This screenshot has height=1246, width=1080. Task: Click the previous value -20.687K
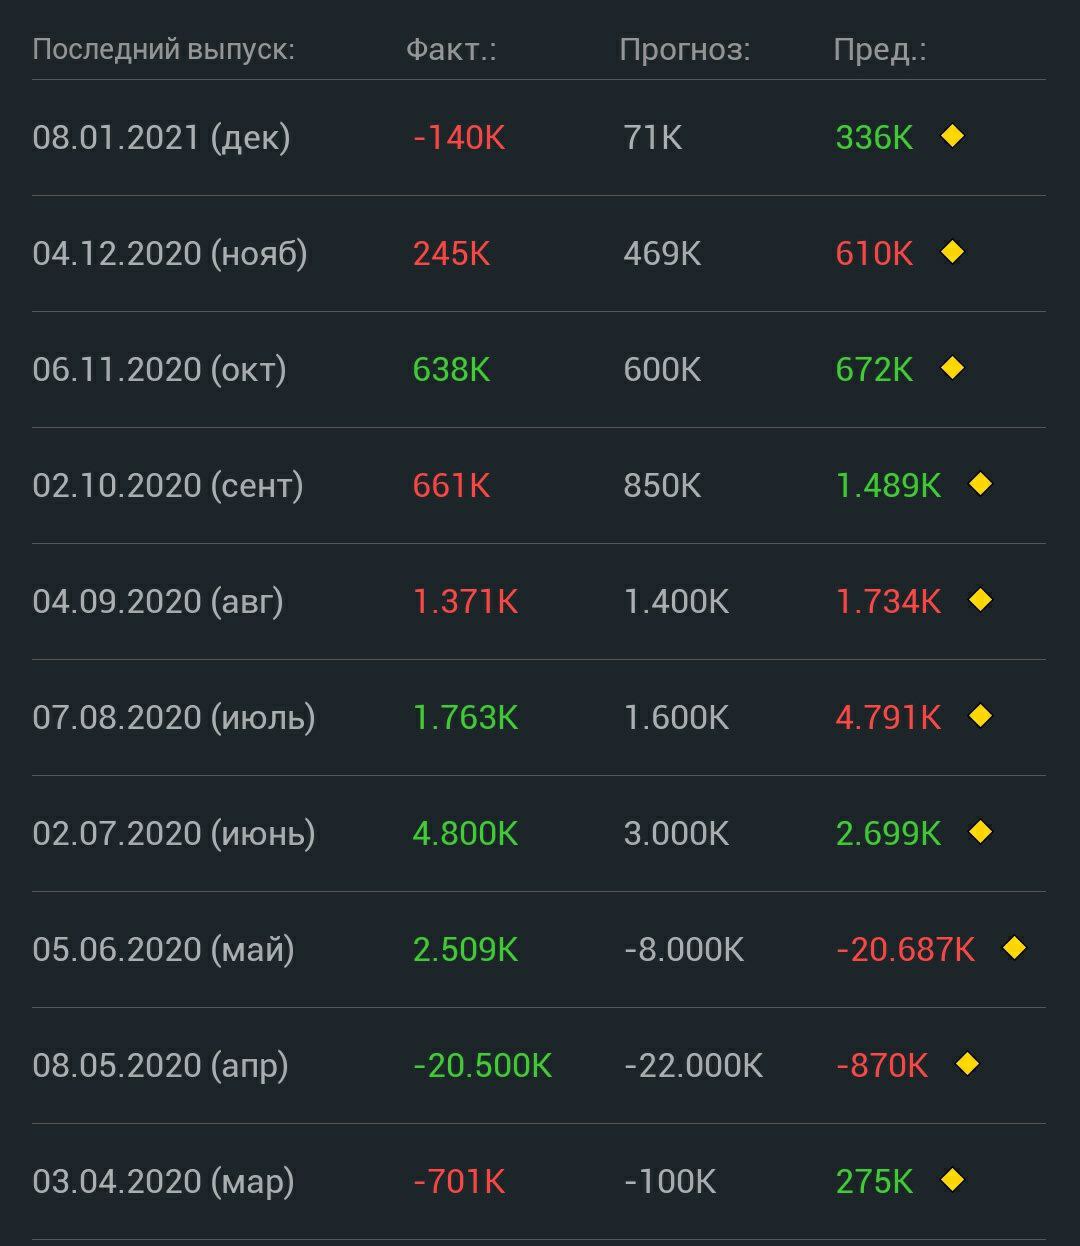tap(906, 950)
